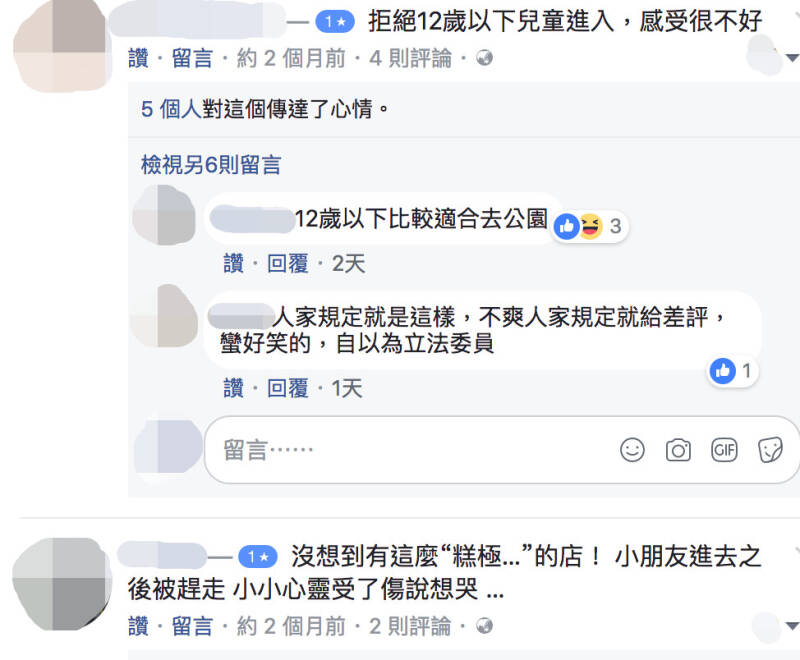Expand 檢視另6則留言 to view more comments

coord(211,165)
